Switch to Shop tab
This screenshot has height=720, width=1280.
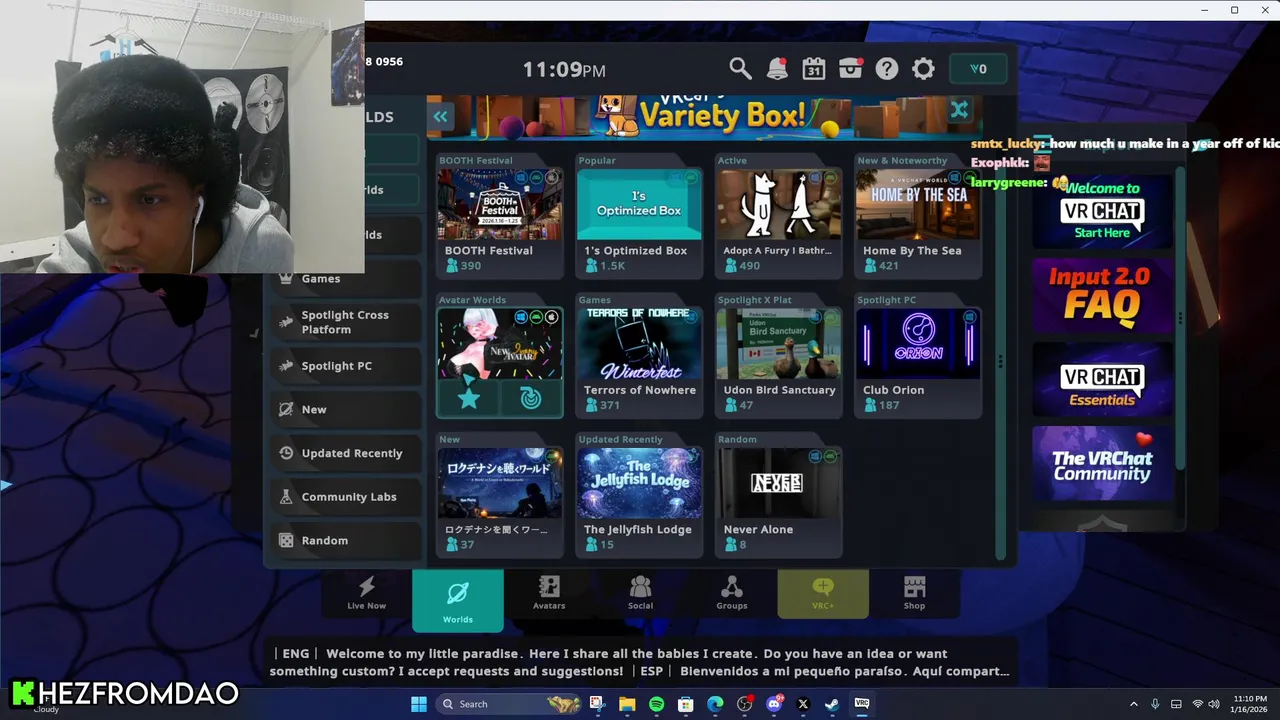(x=914, y=592)
